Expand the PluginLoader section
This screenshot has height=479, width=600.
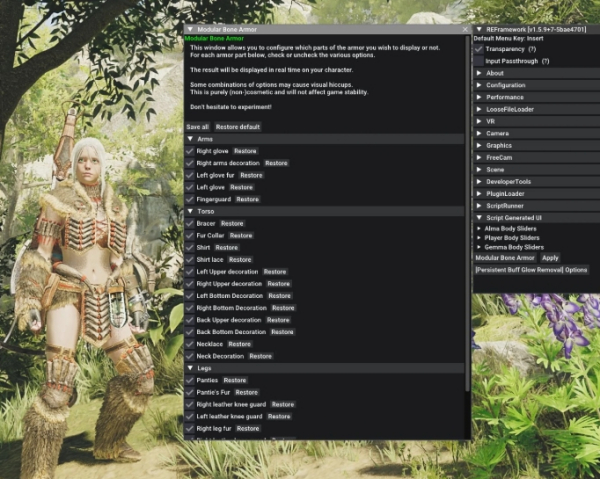tap(537, 194)
